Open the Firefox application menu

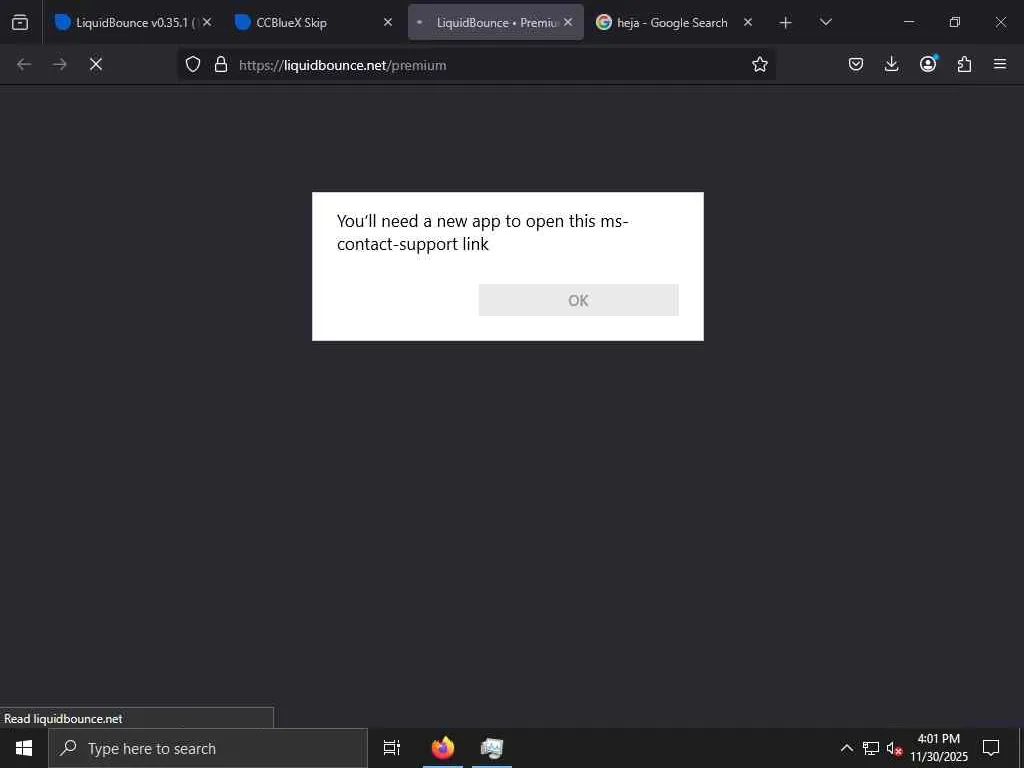1000,64
